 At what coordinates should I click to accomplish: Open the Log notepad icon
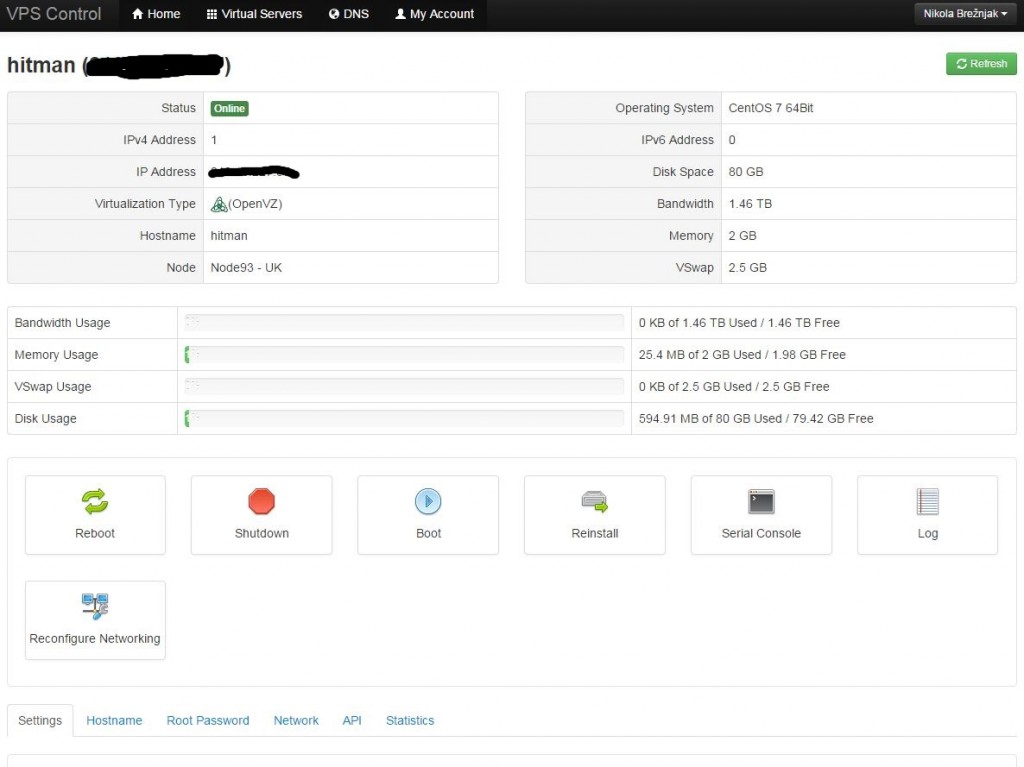pos(927,502)
